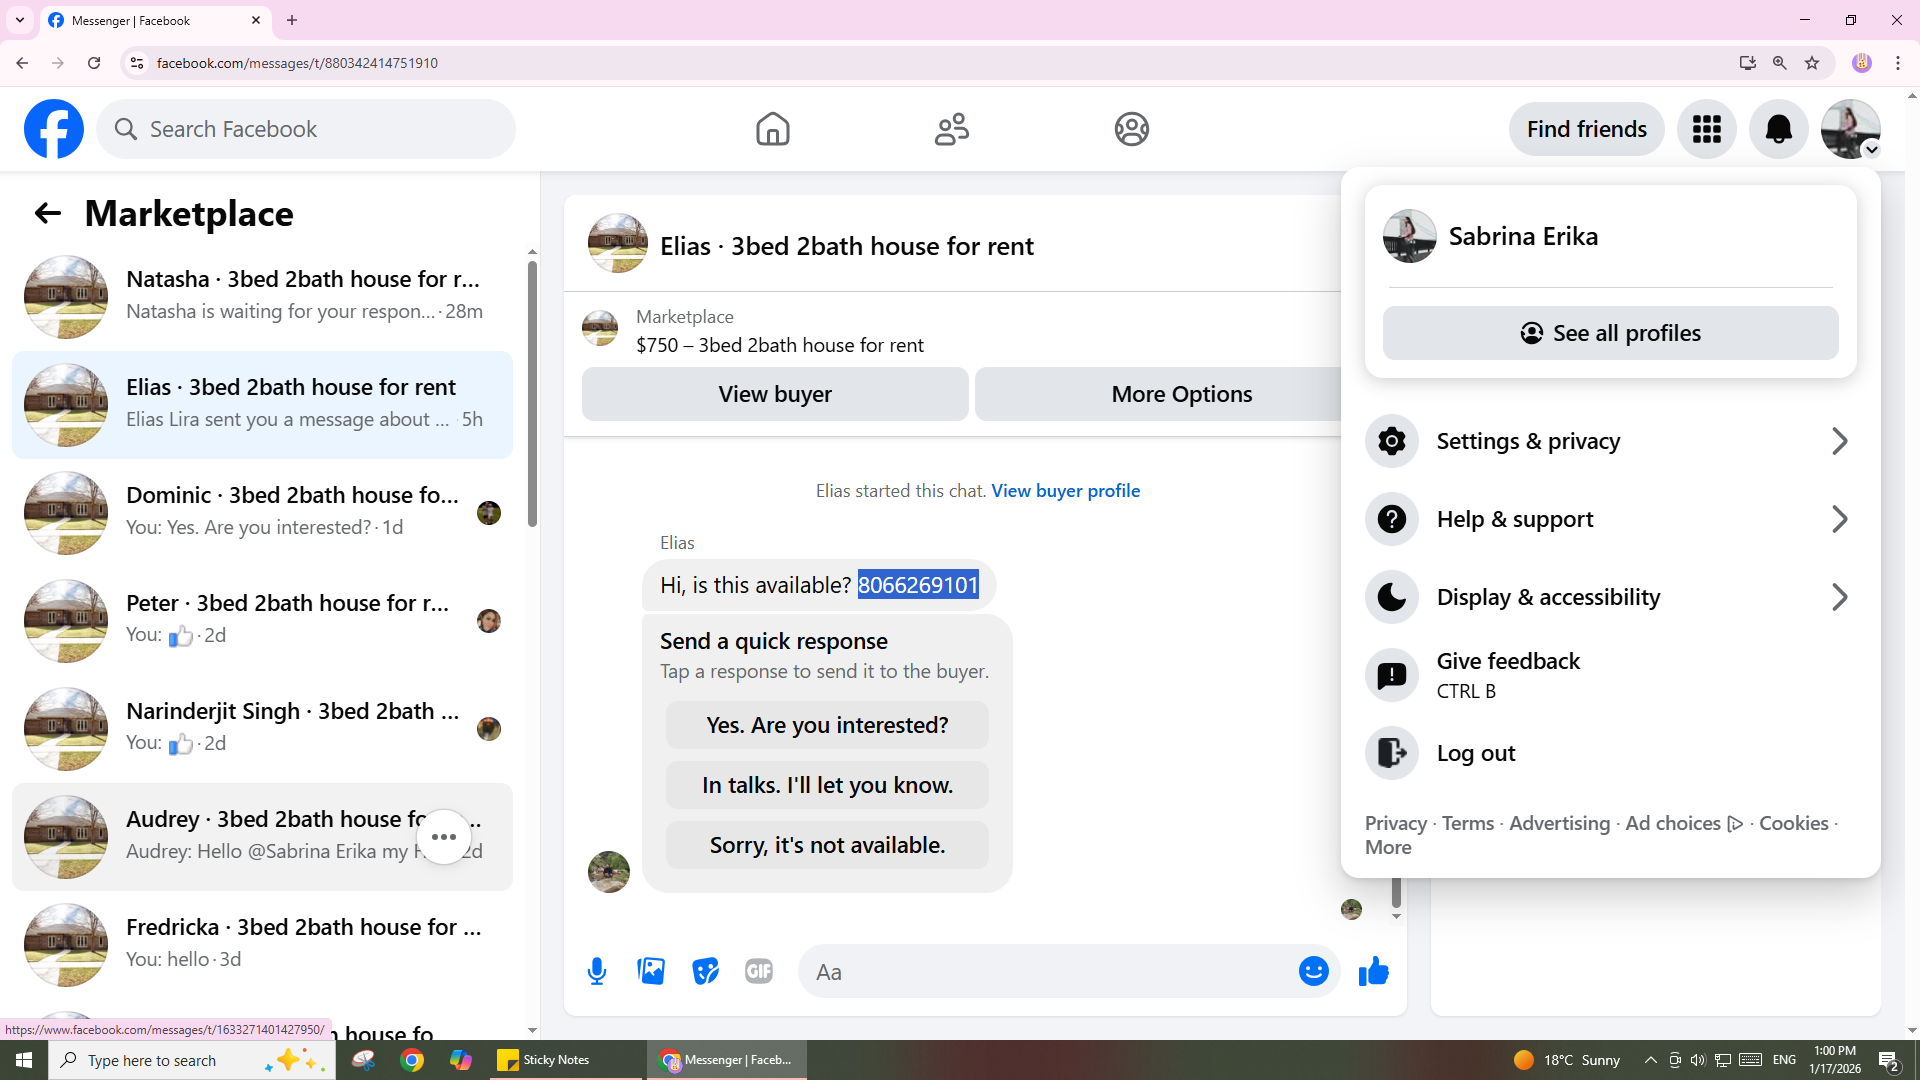
Task: Click the View buyer button
Action: 775,394
